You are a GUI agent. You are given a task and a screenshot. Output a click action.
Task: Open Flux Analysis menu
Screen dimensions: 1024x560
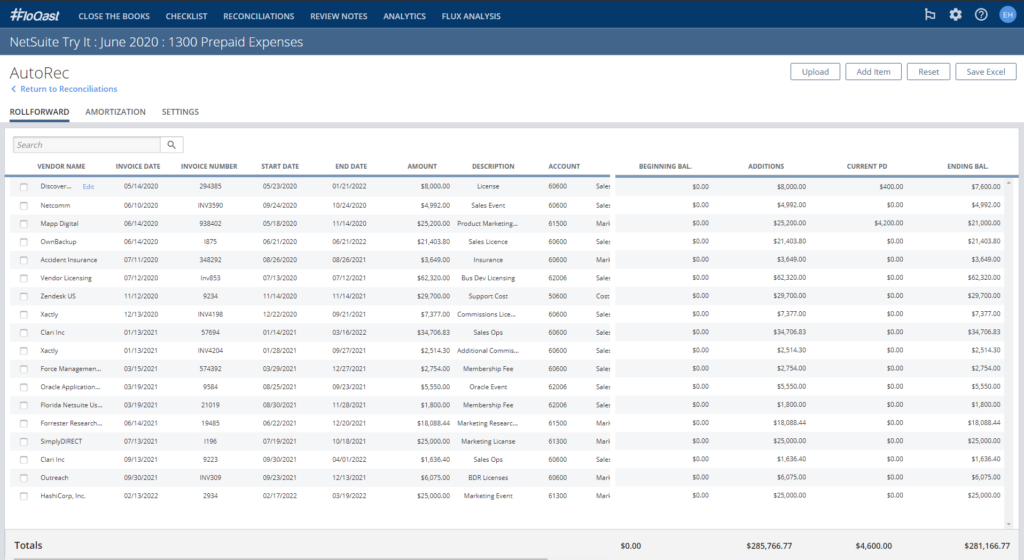(471, 16)
